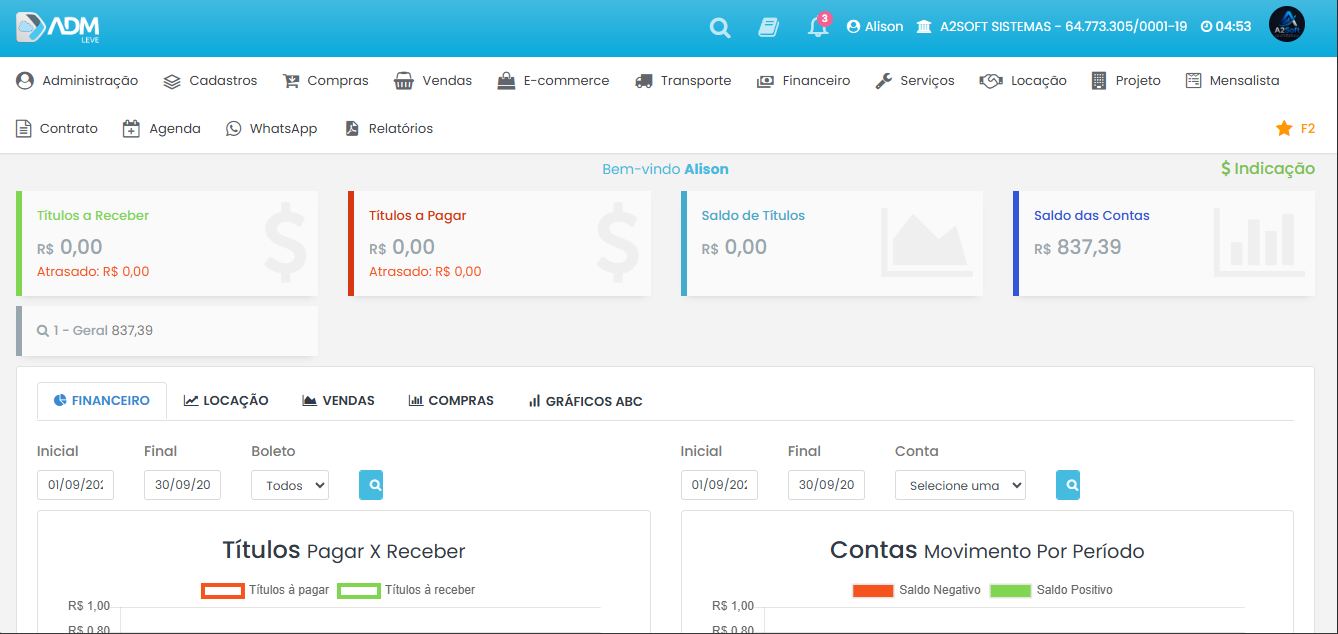Screen dimensions: 1338x634
Task: Open the Projeto menu
Action: pos(1126,81)
